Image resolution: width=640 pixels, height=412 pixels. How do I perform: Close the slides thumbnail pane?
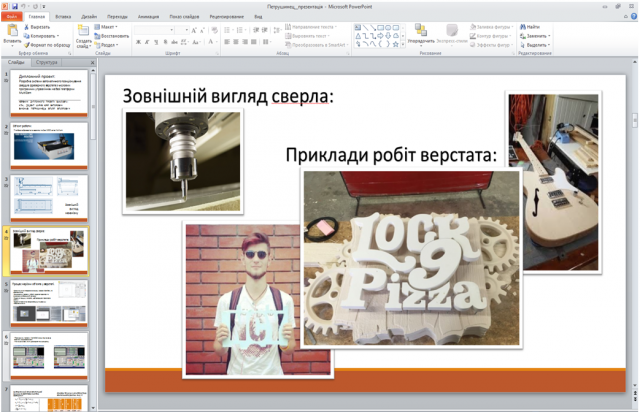pyautogui.click(x=92, y=62)
